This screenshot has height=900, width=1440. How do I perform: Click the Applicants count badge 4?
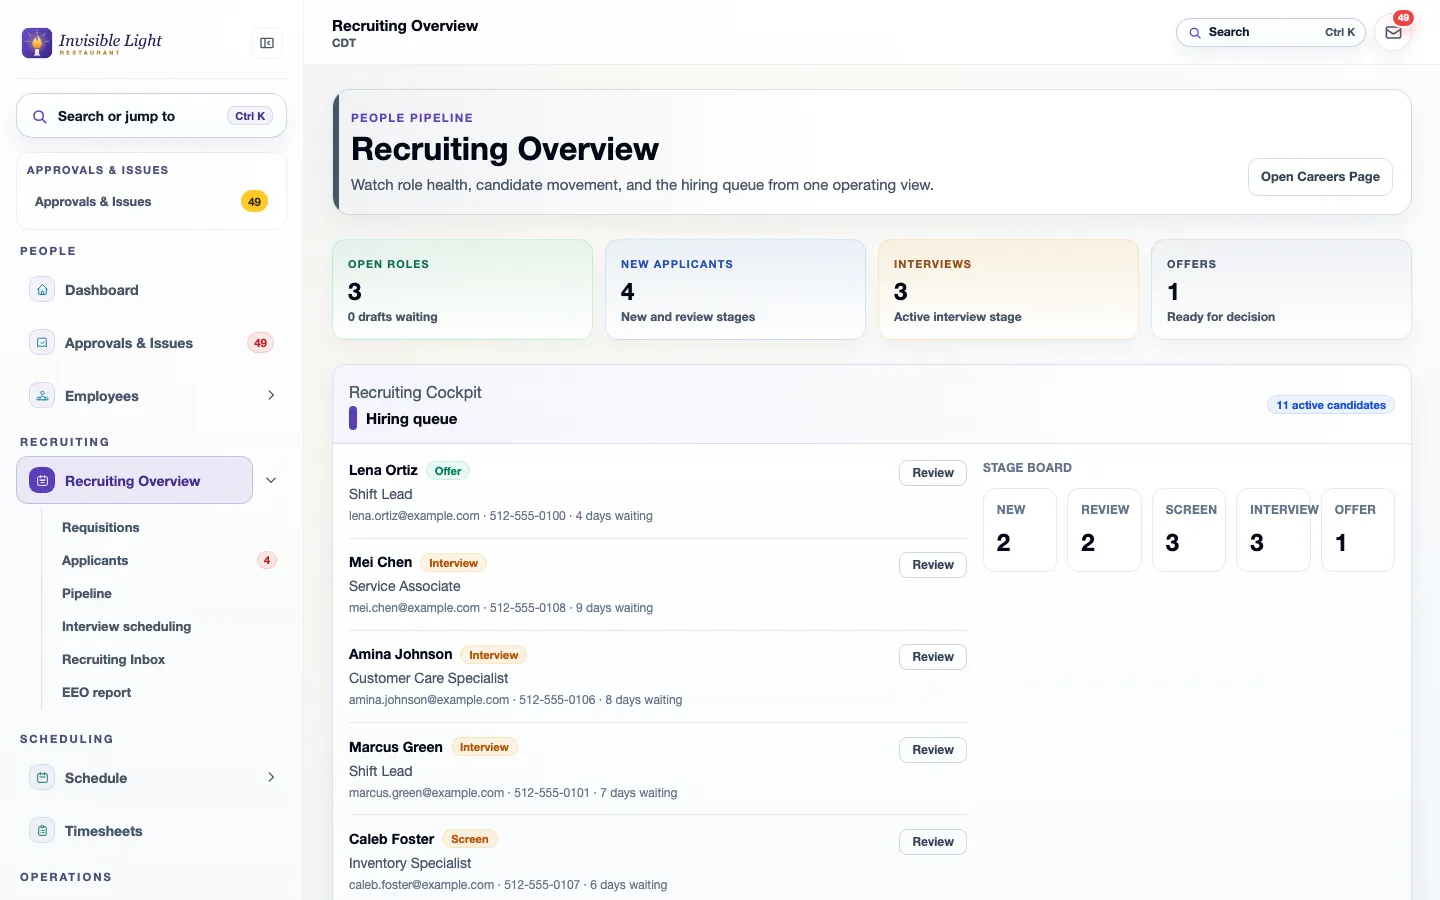266,560
